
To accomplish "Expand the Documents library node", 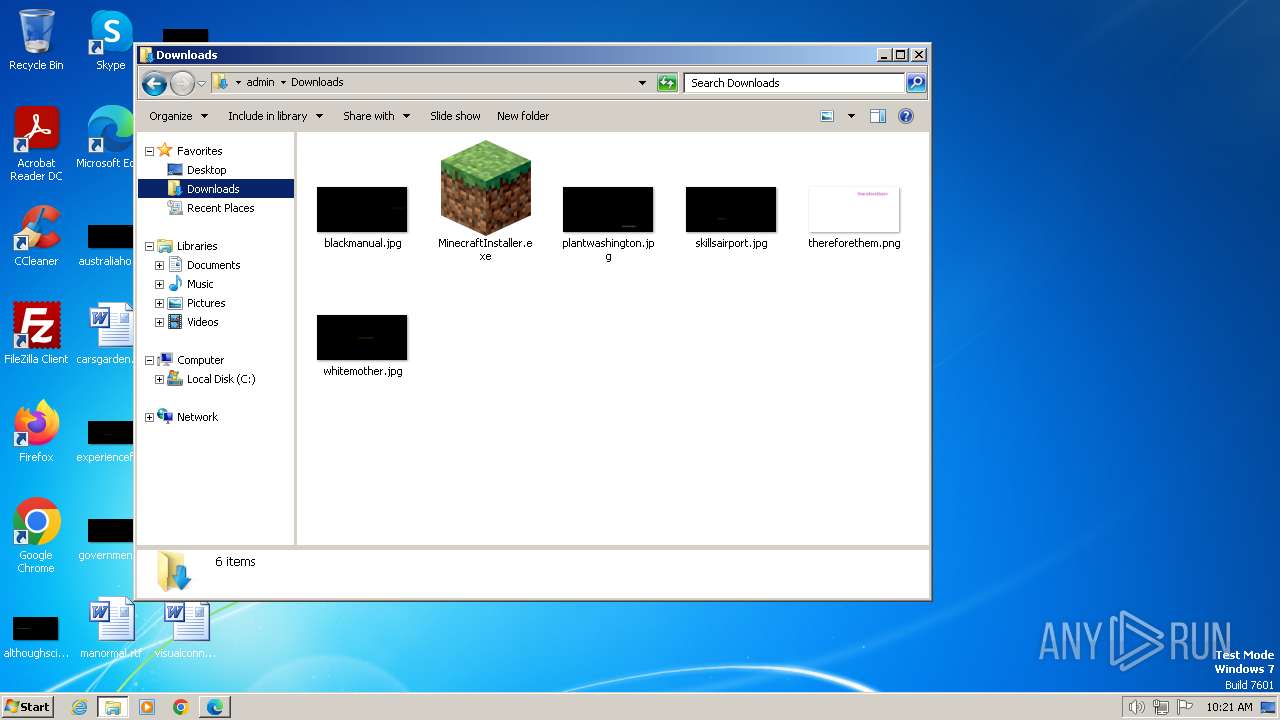I will (160, 265).
